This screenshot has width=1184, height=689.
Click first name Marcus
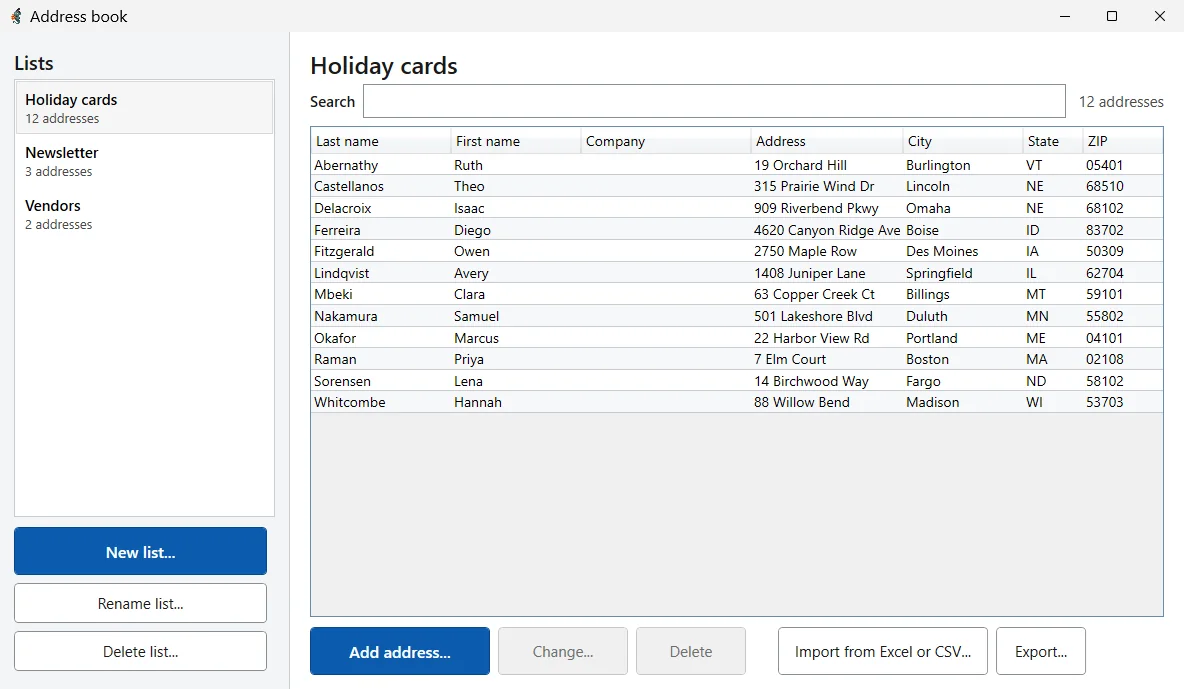[476, 338]
